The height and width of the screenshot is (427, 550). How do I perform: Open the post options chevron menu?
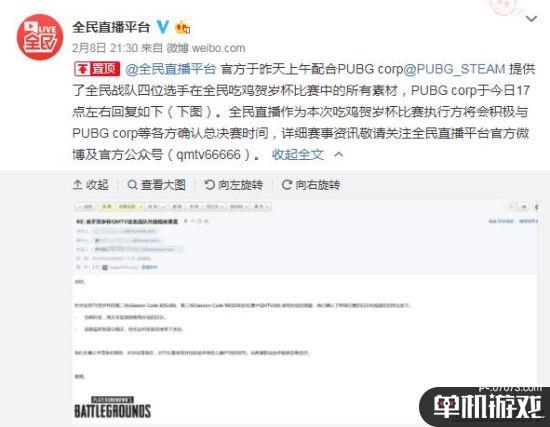point(531,19)
